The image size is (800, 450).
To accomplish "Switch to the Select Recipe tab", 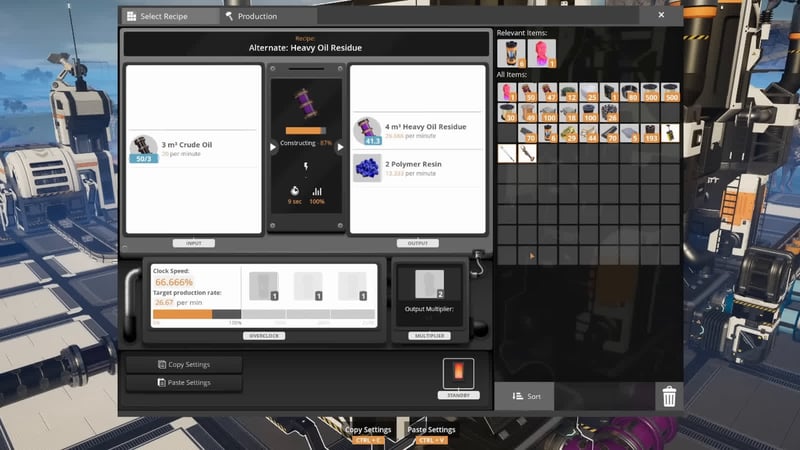I will click(x=170, y=16).
